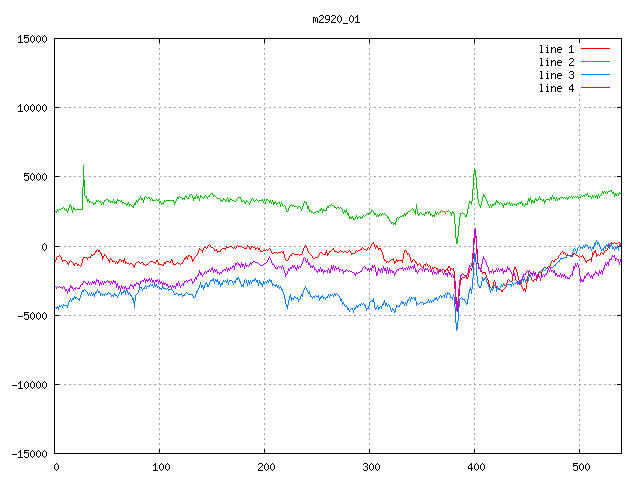Screen dimensions: 640x480
Task: Click the 10000 y-axis tick label
Action: [32, 108]
